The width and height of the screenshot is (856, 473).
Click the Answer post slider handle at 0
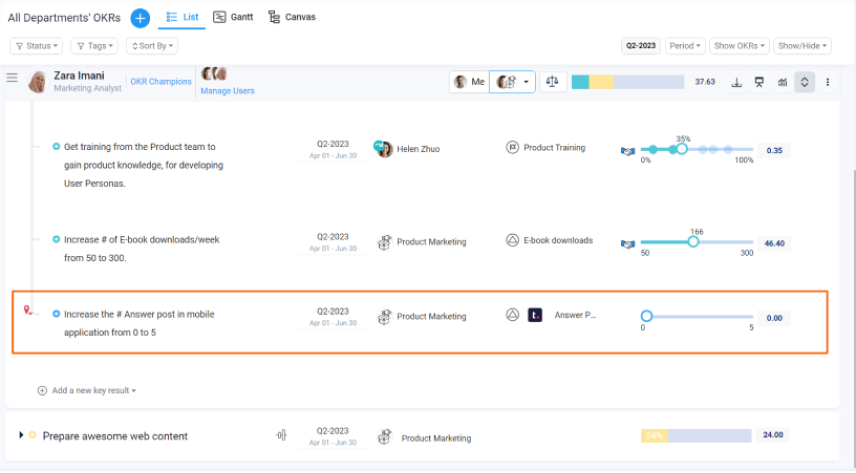pos(646,316)
